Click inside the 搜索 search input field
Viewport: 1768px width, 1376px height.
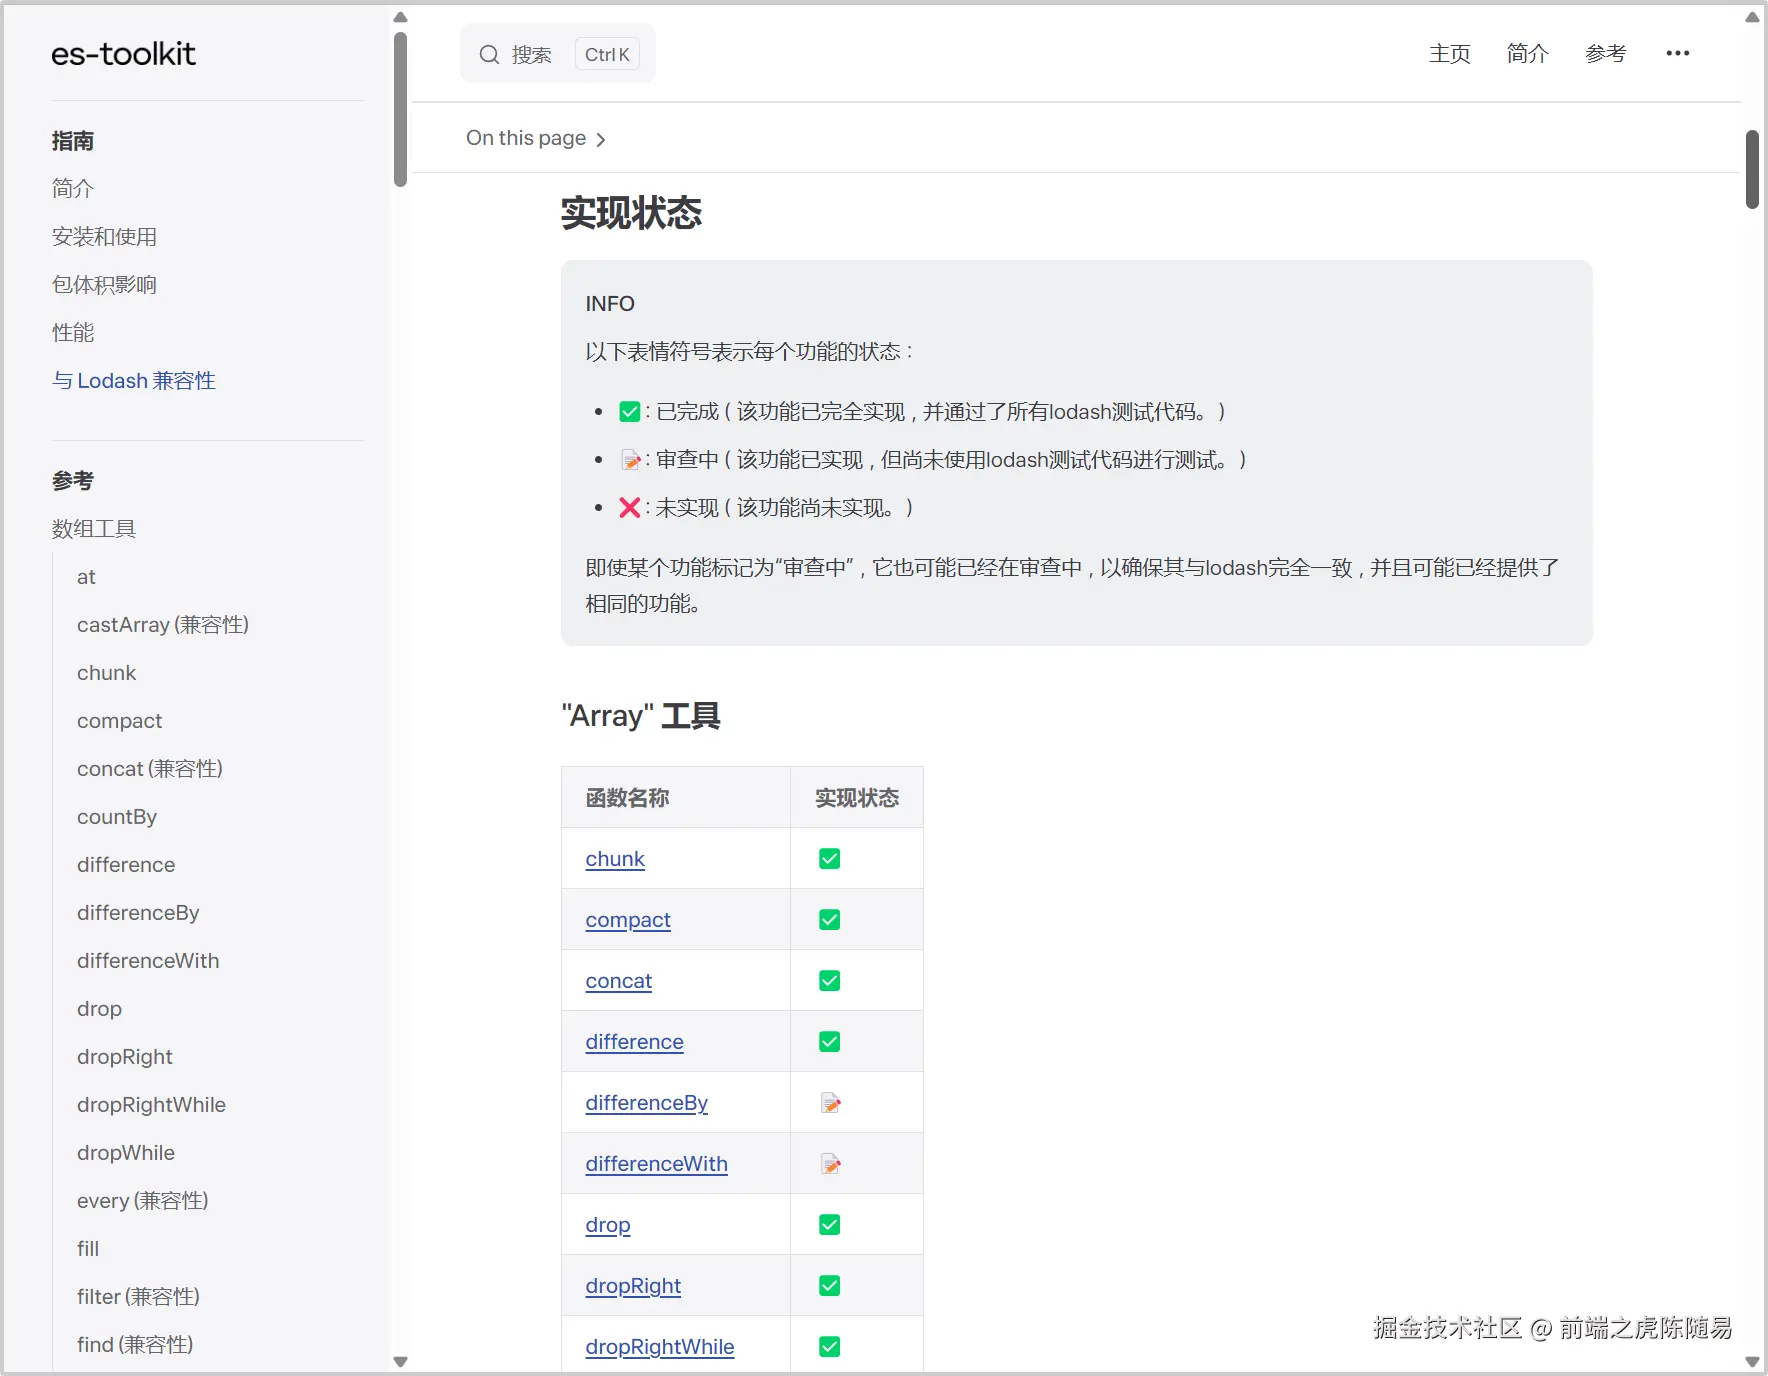click(x=534, y=54)
